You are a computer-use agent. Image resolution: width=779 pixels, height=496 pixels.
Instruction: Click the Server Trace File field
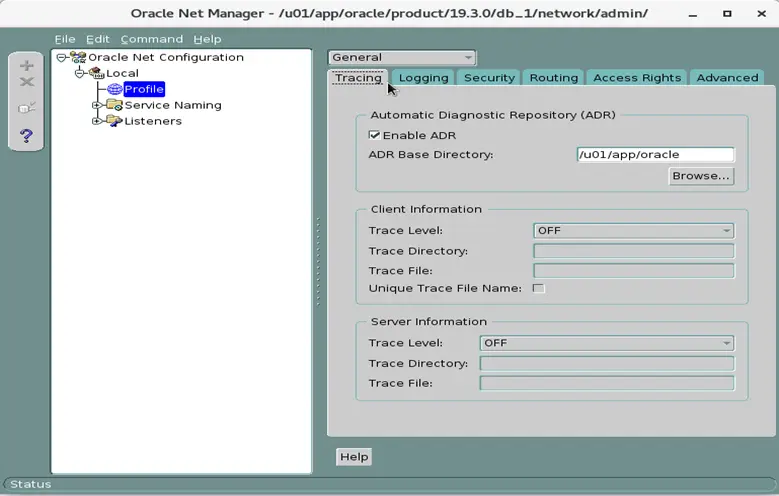(607, 383)
